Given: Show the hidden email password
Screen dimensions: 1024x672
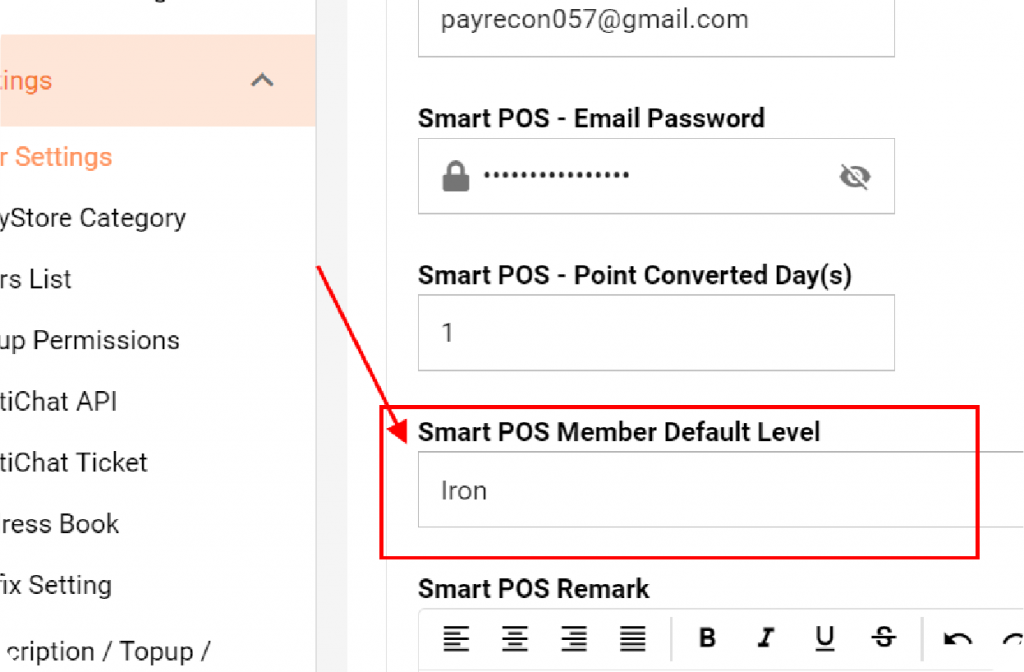Looking at the screenshot, I should tap(855, 176).
